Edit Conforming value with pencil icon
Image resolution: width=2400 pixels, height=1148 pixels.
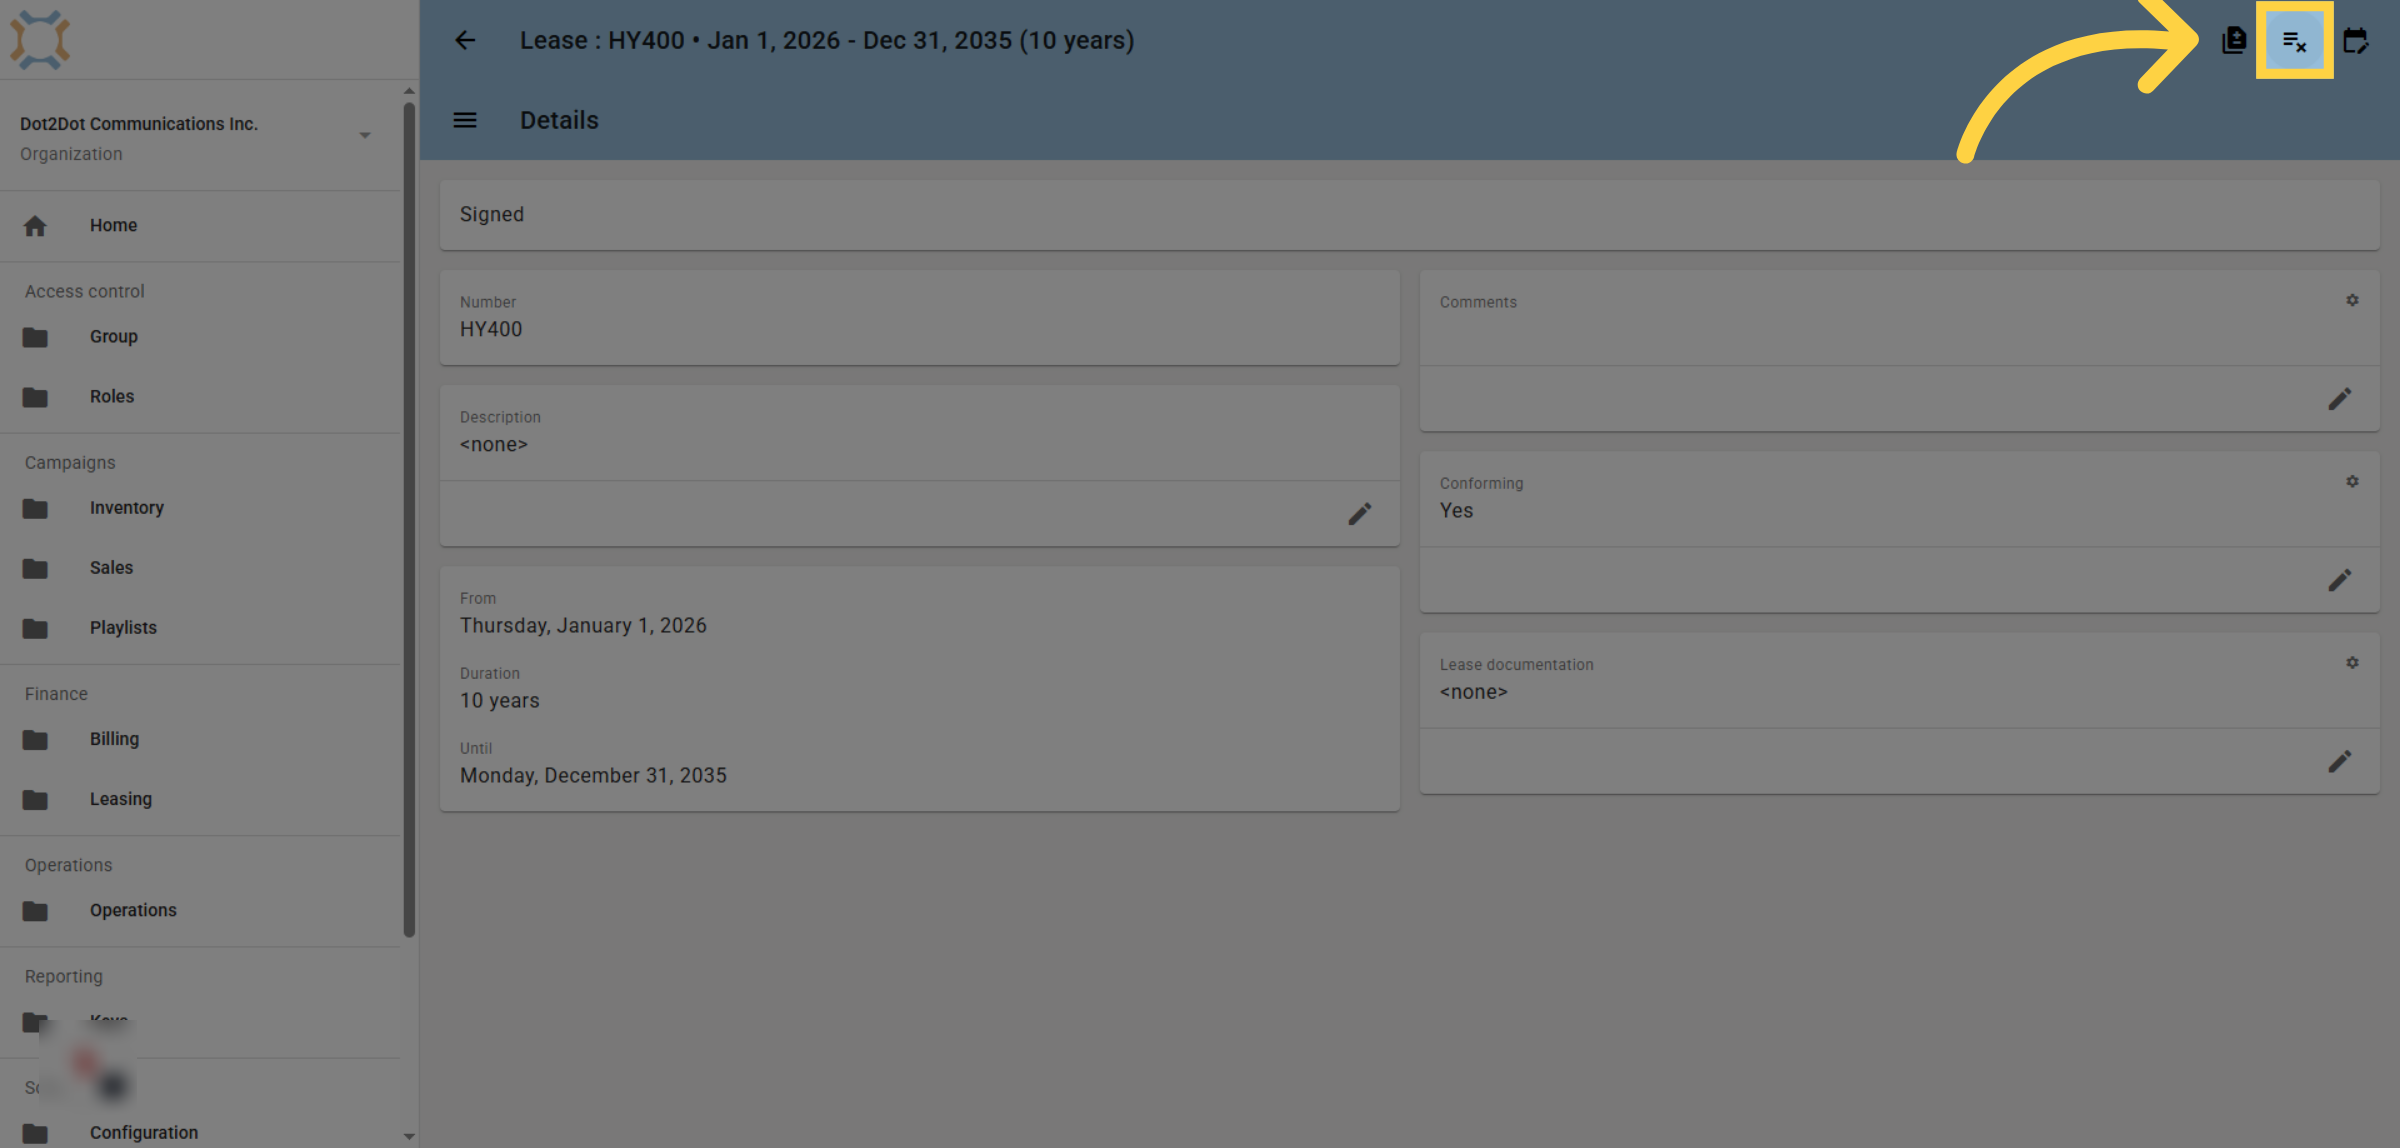coord(2339,580)
